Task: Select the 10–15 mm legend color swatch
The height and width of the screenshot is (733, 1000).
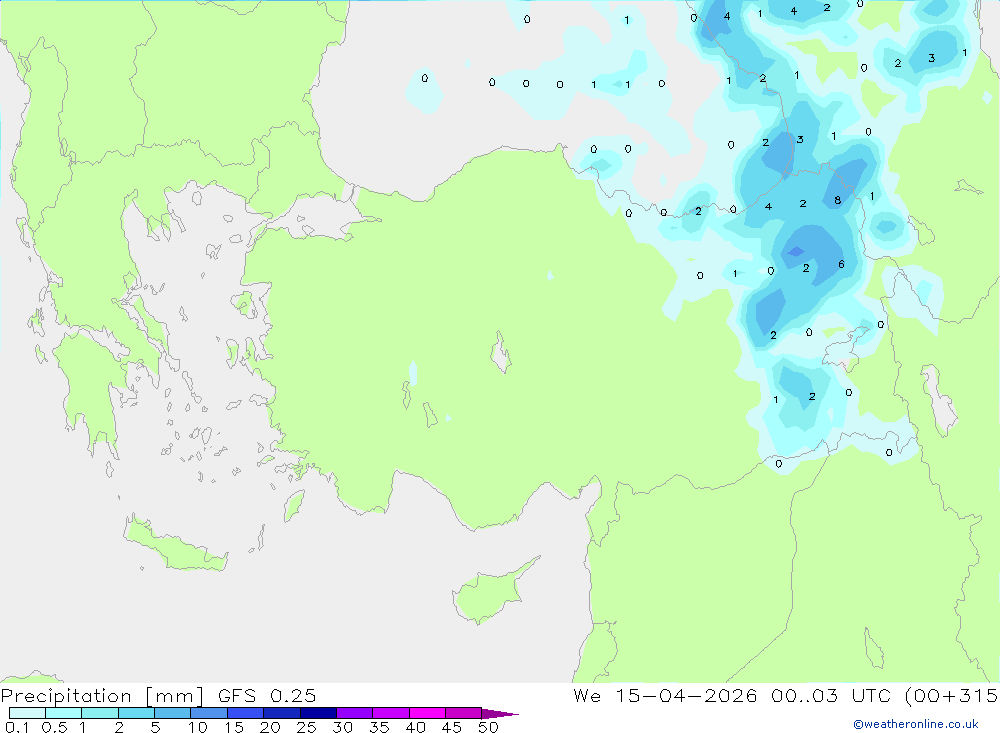Action: tap(209, 713)
